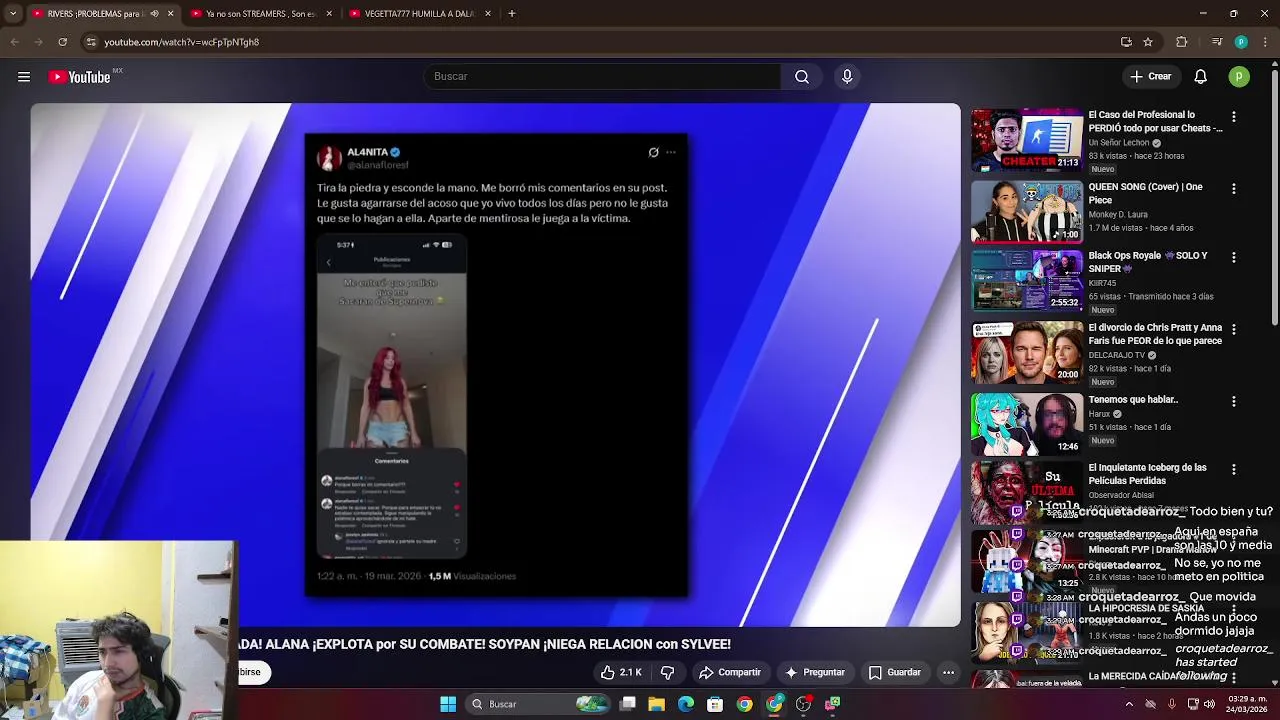This screenshot has width=1280, height=720.
Task: Click the browser address bar URL
Action: pos(181,42)
